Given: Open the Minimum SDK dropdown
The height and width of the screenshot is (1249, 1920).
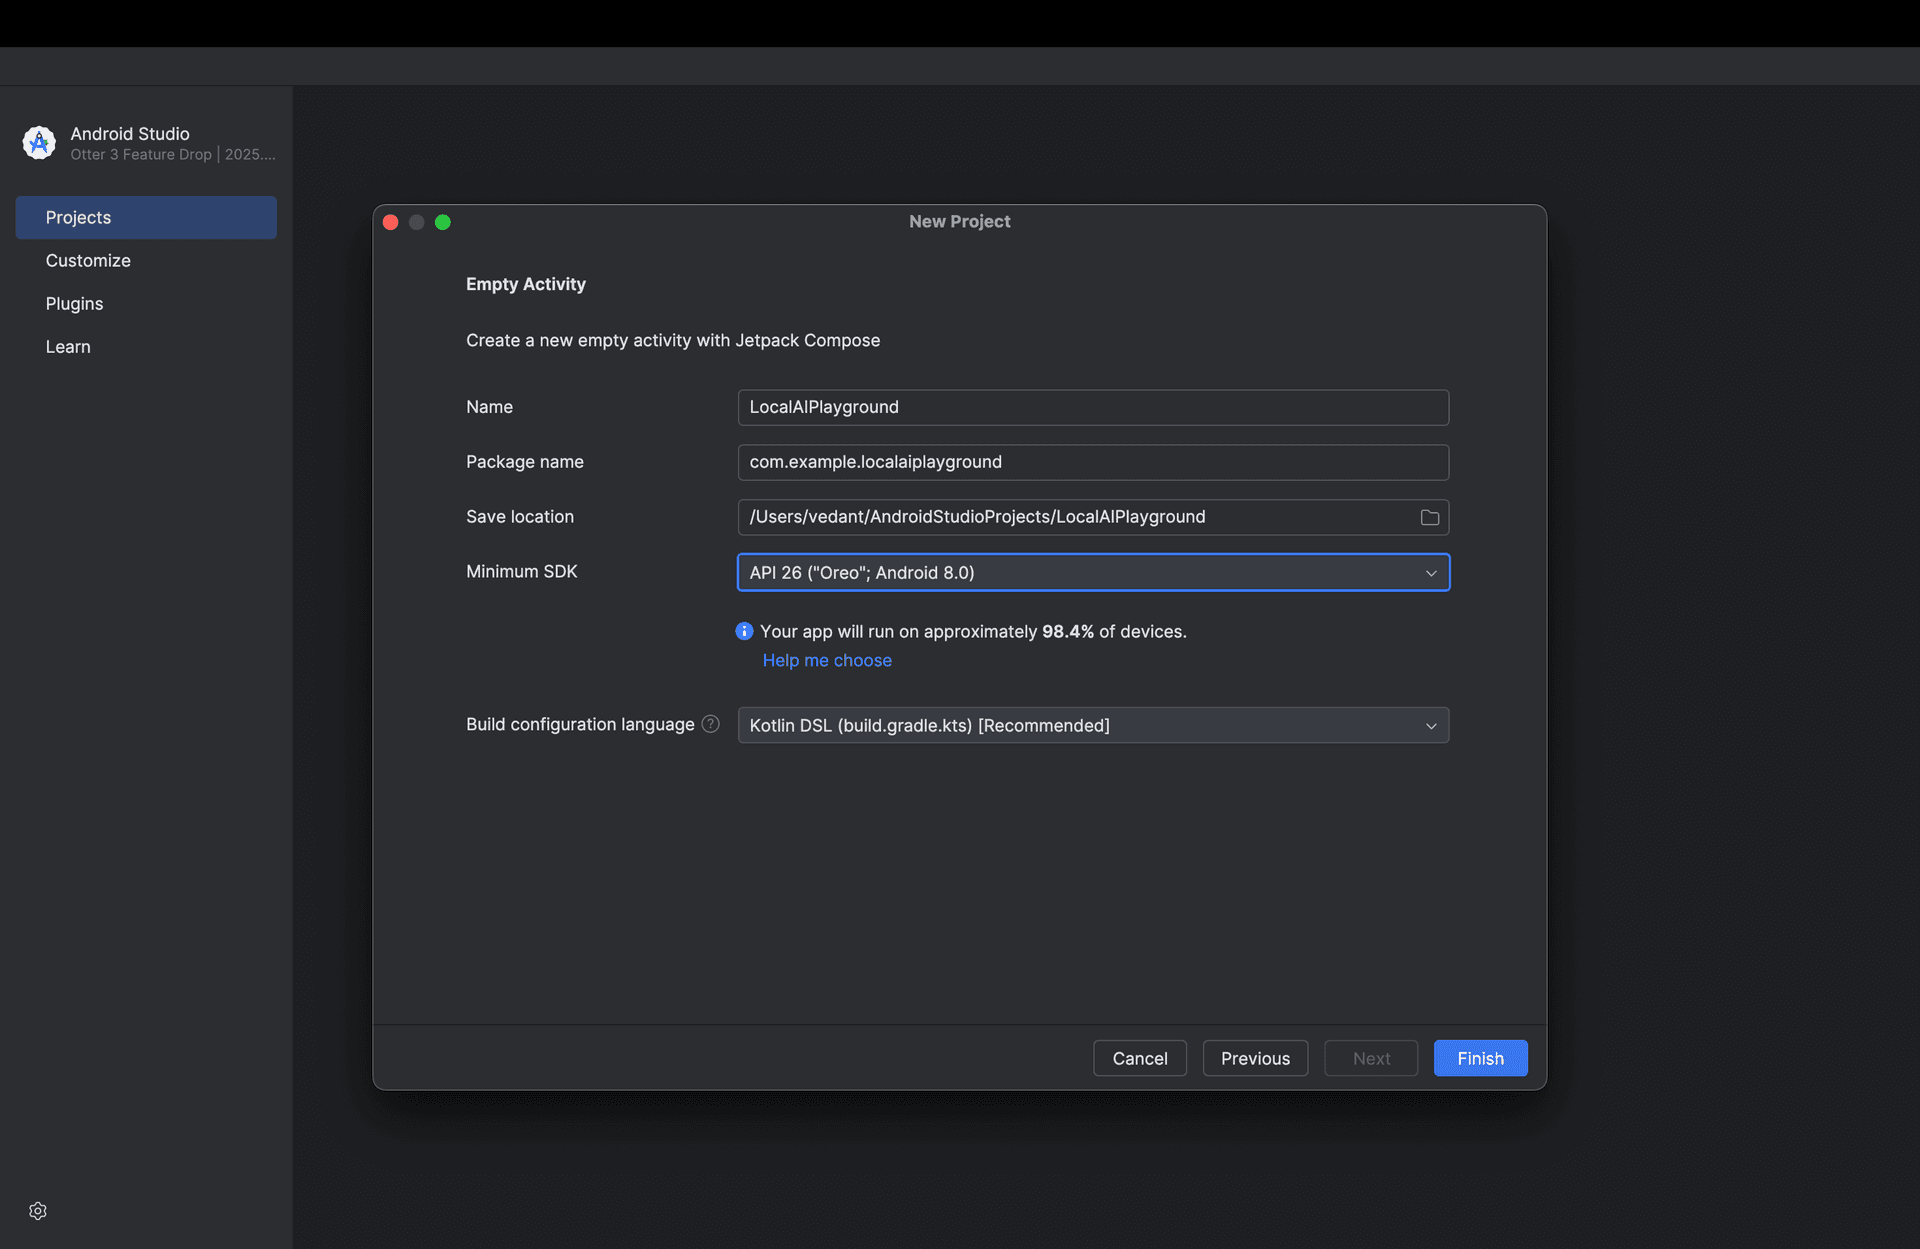Looking at the screenshot, I should [x=1093, y=572].
